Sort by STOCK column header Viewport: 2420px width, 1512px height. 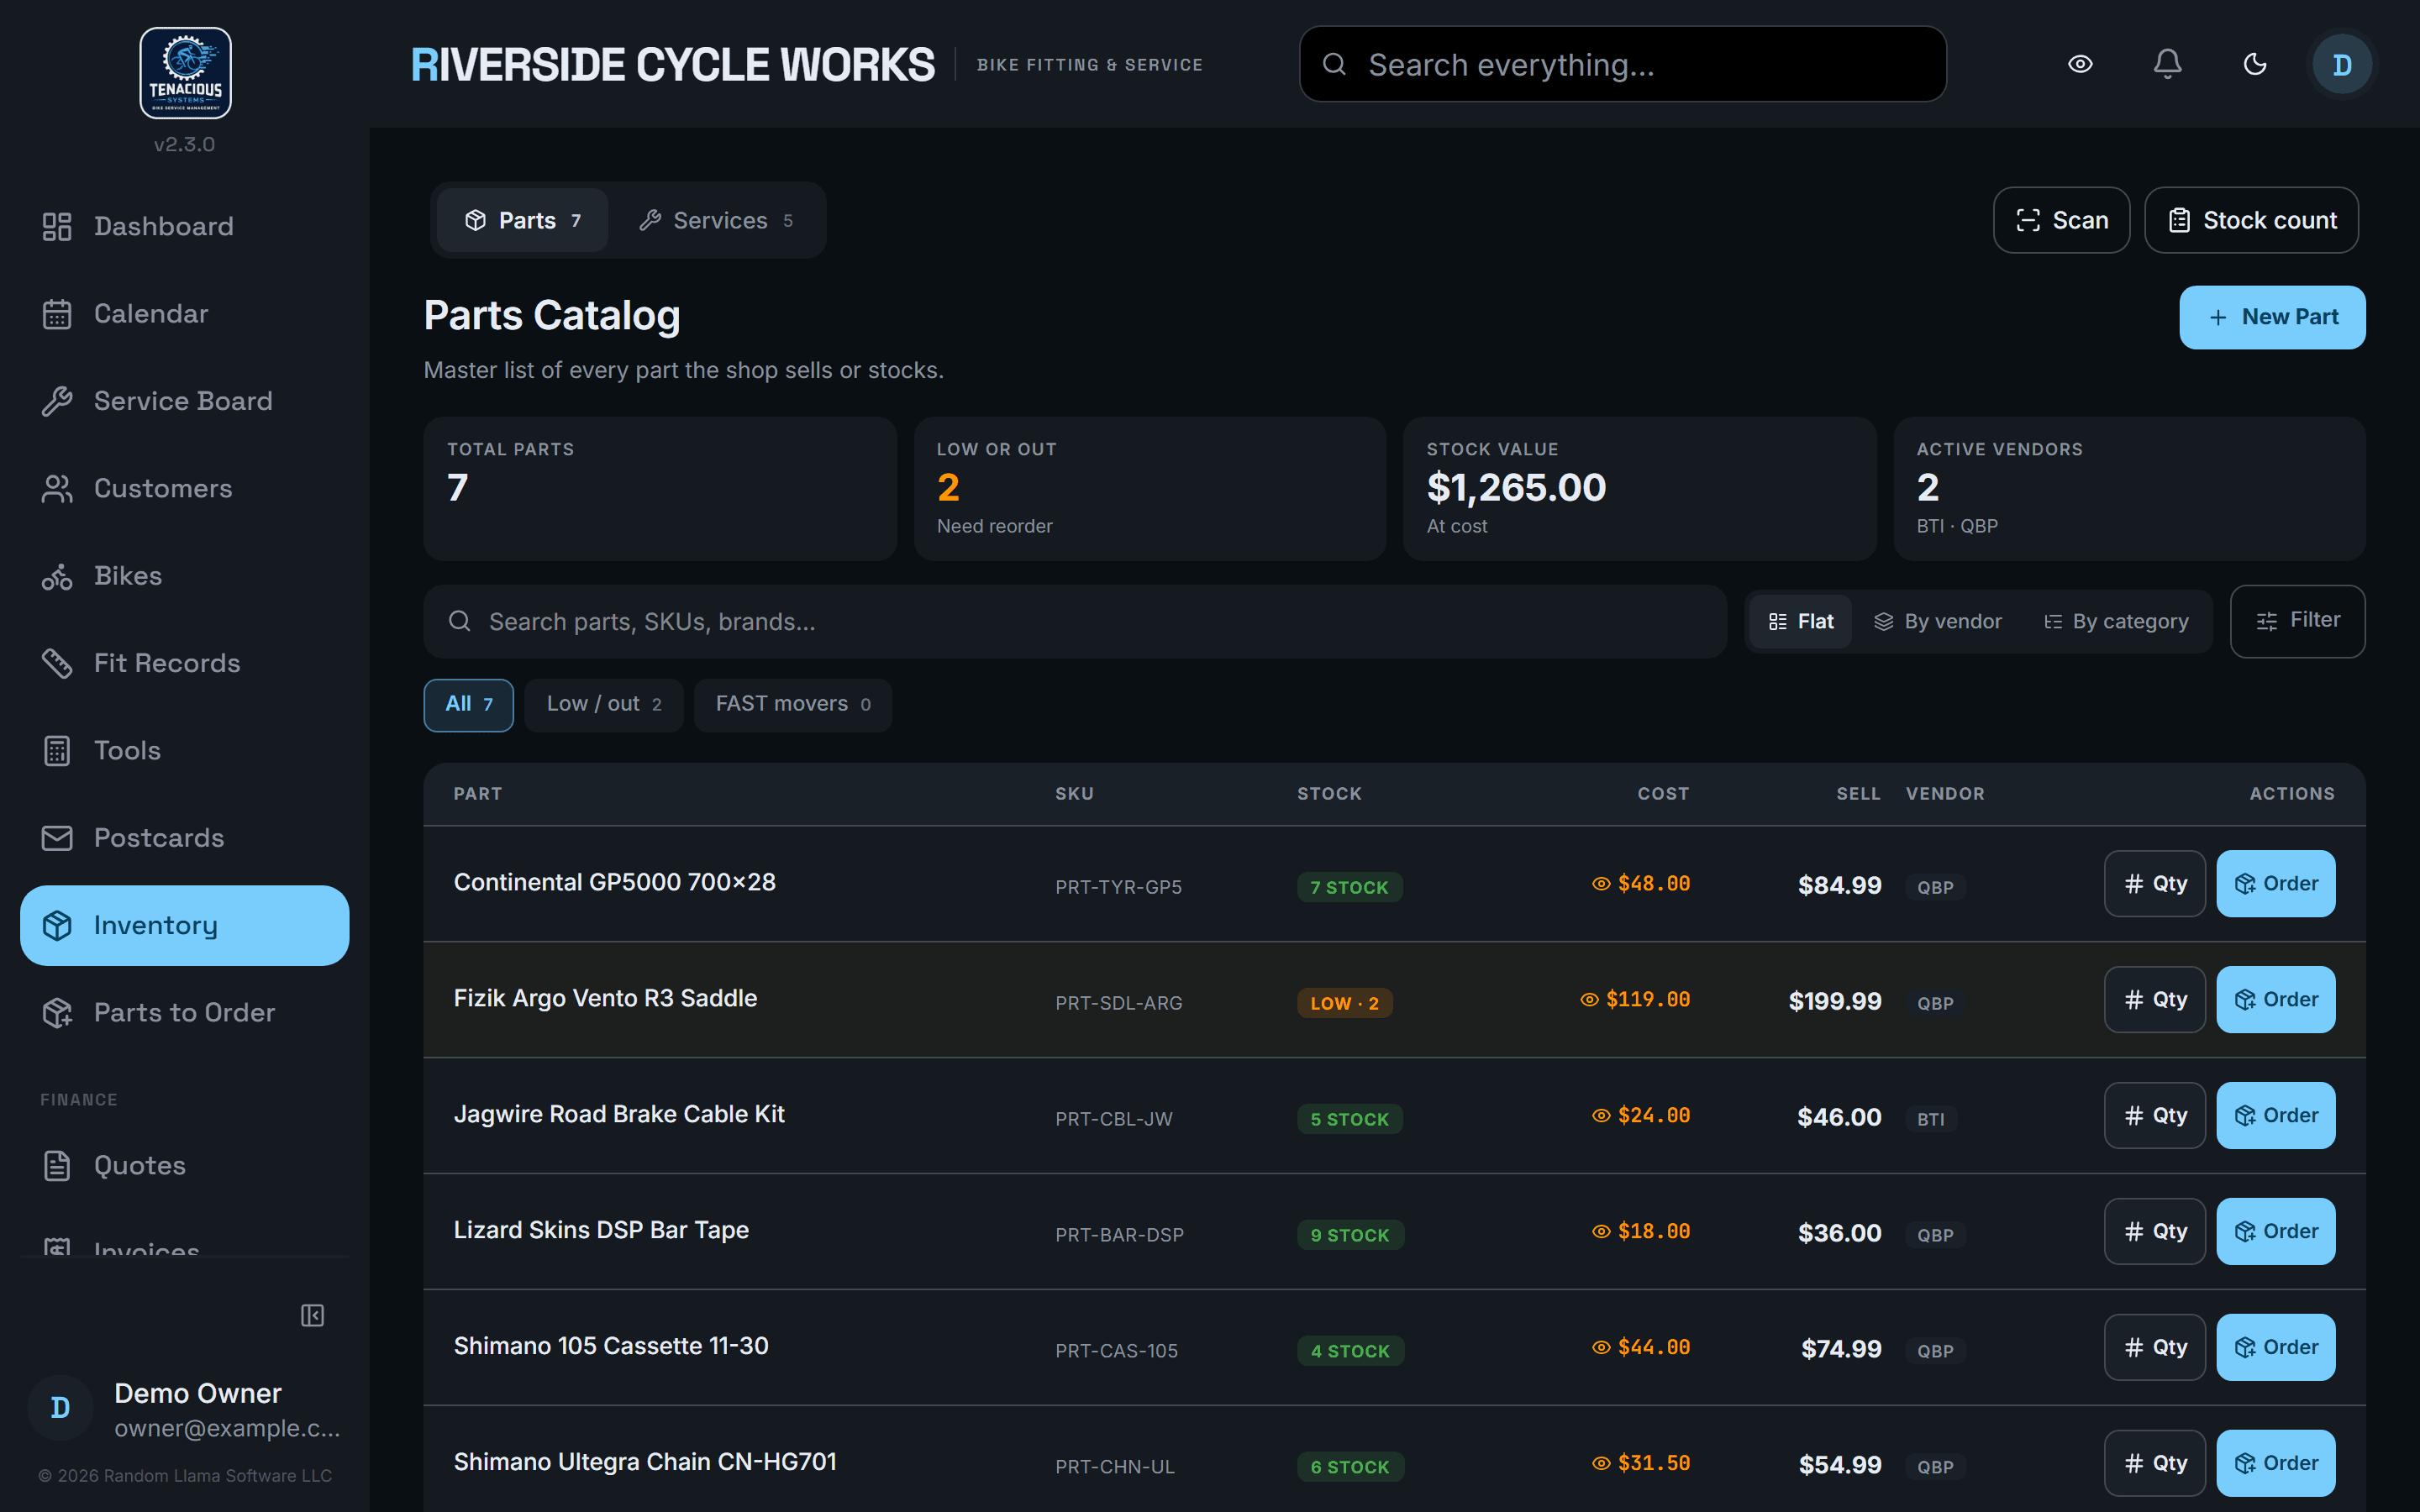(x=1329, y=794)
